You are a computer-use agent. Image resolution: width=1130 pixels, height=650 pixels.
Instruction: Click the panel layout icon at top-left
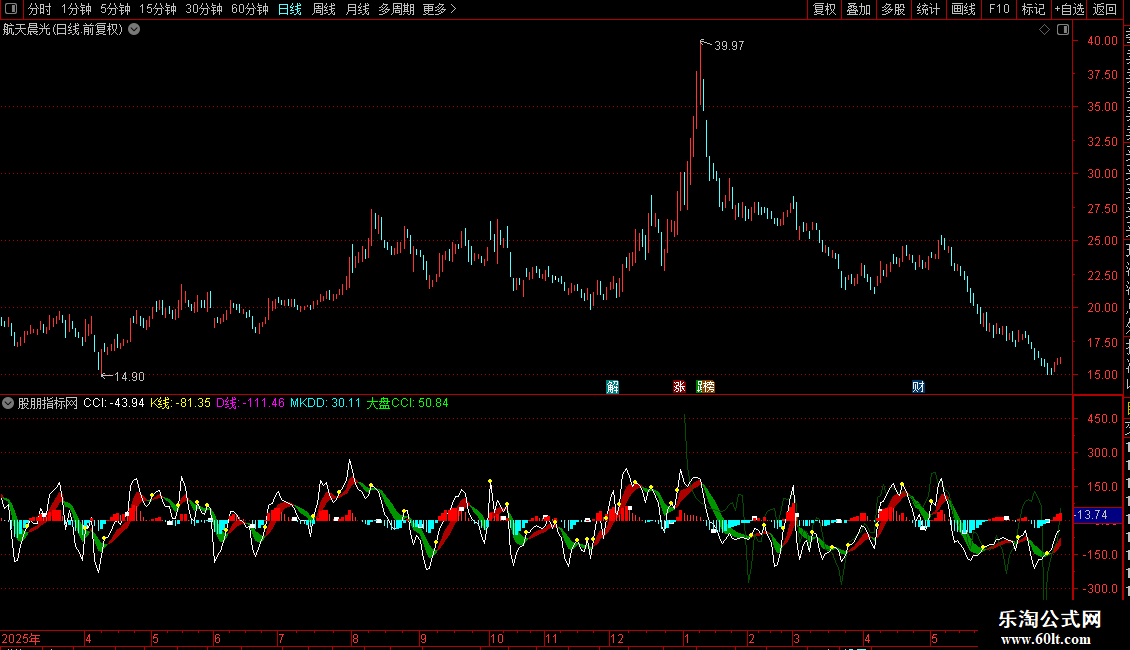[11, 9]
